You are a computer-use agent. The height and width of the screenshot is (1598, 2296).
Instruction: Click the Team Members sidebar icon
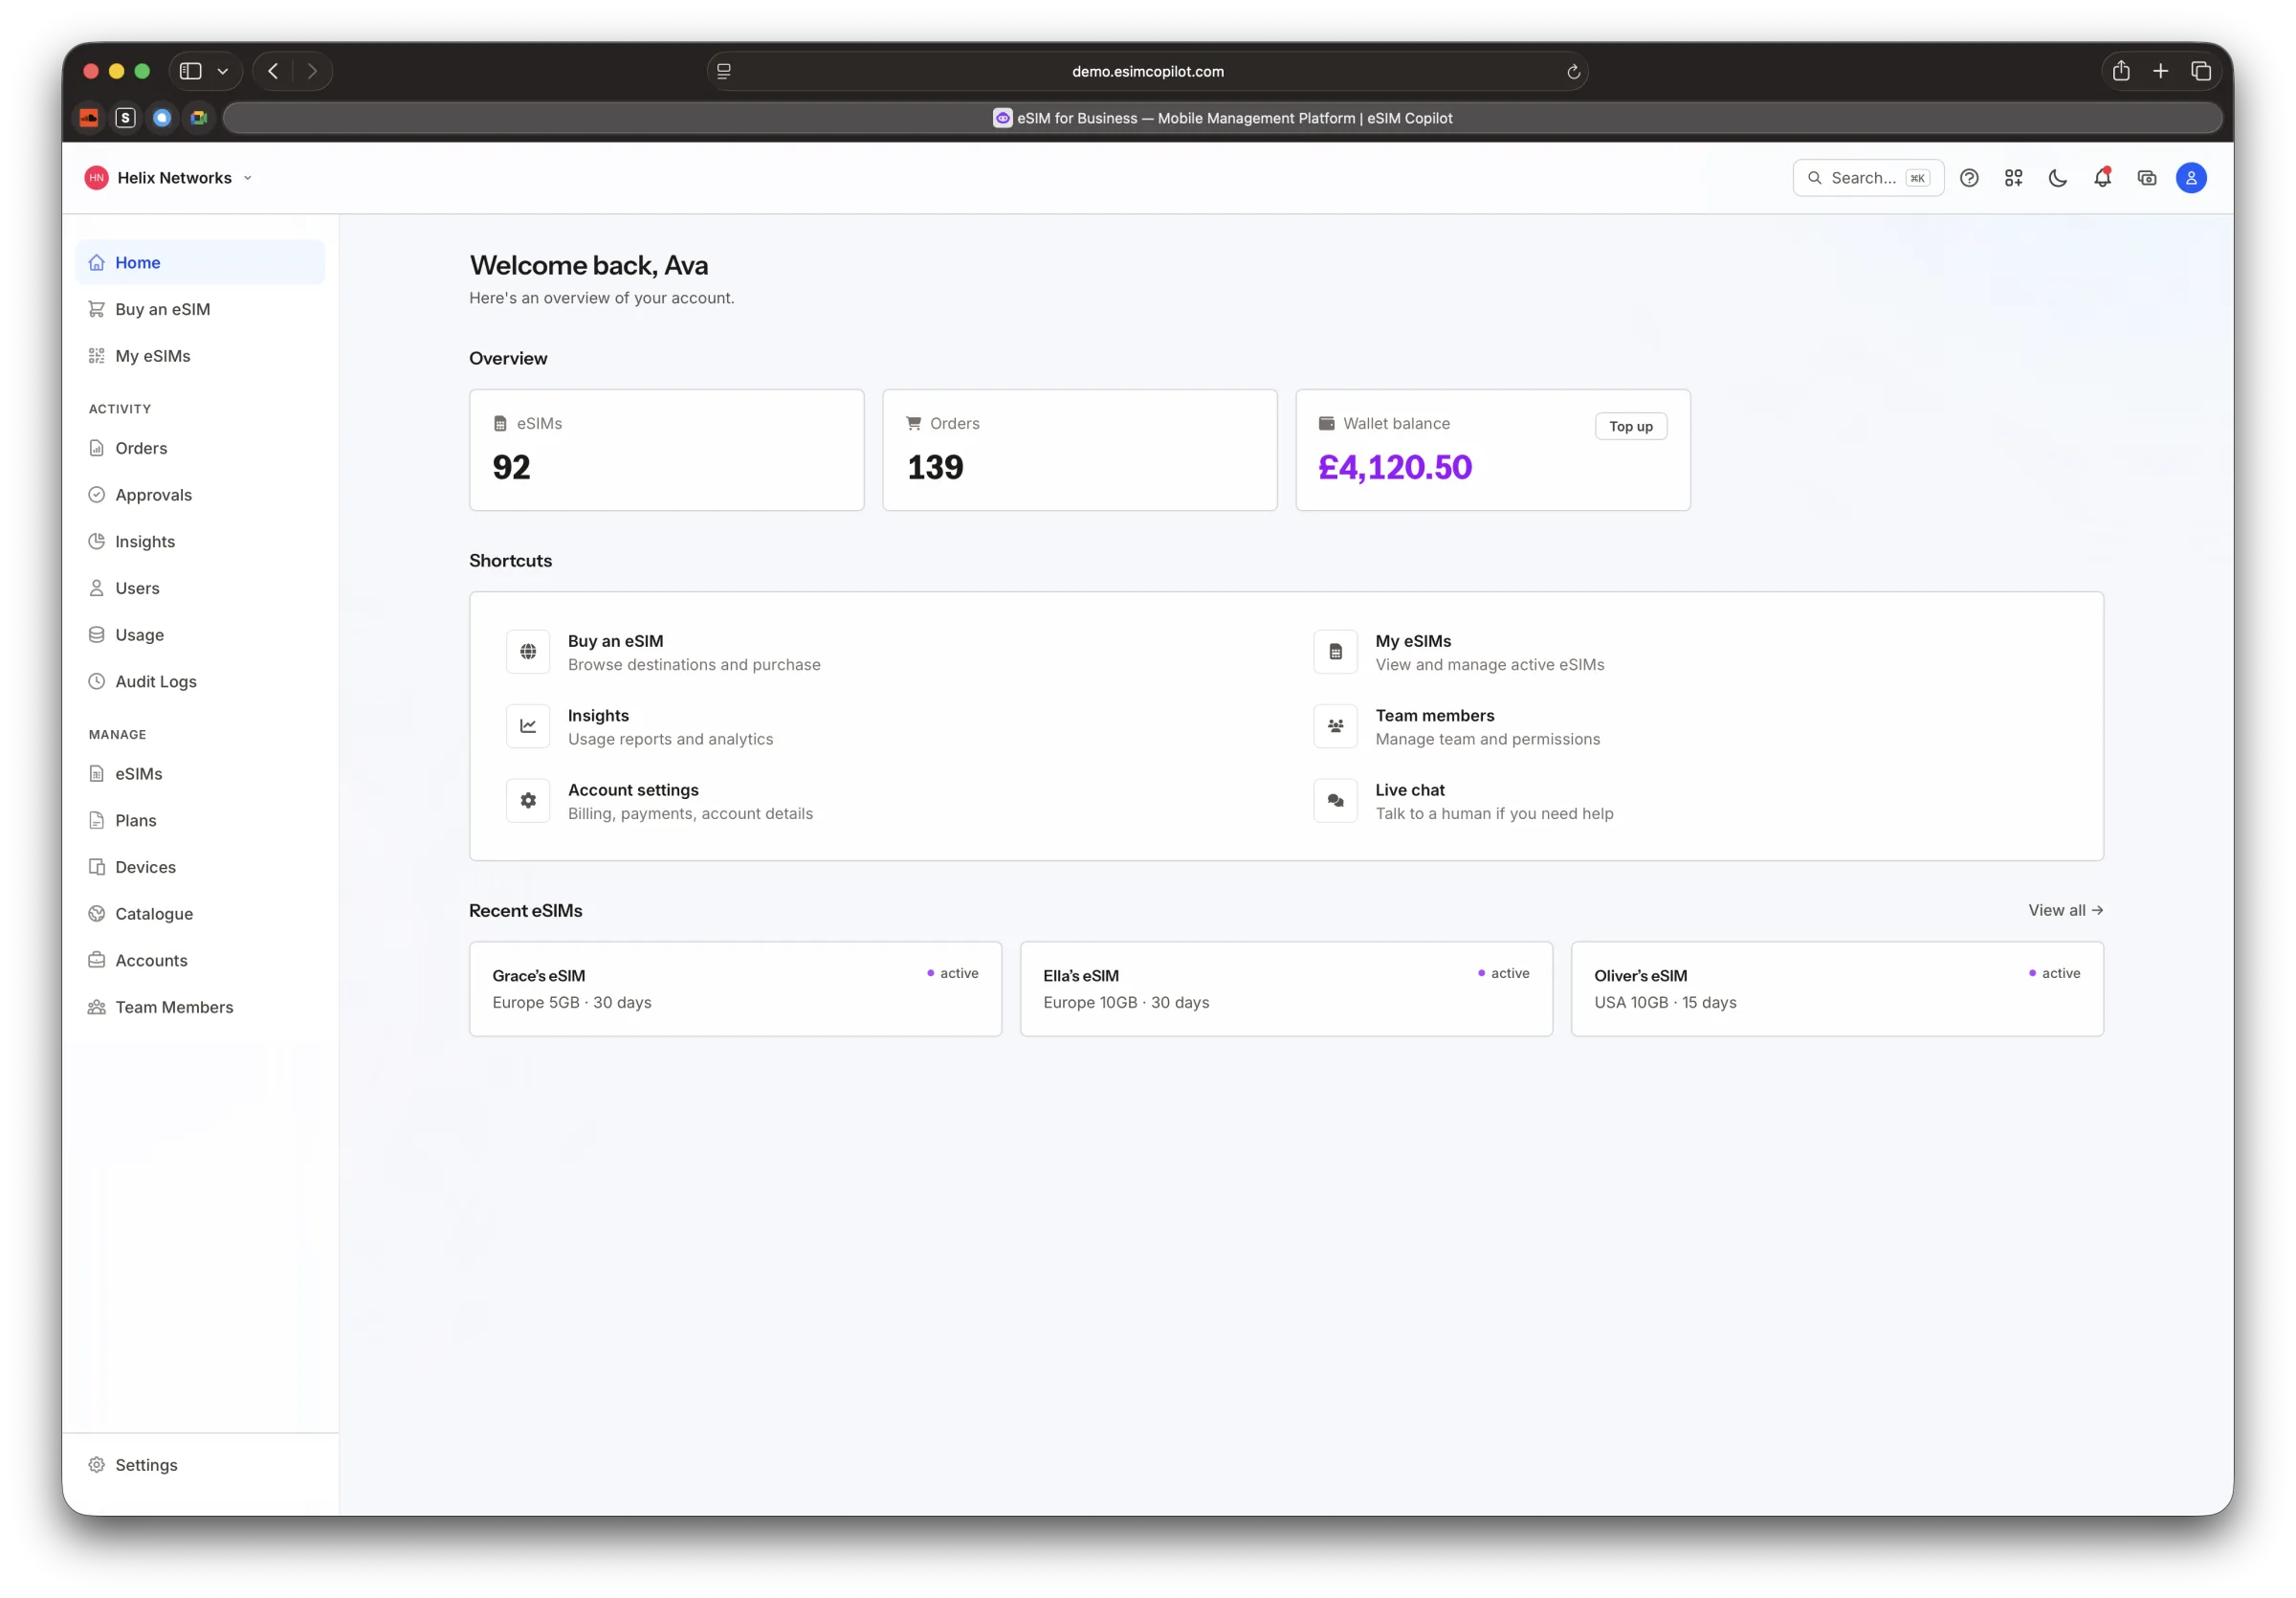pyautogui.click(x=96, y=1007)
